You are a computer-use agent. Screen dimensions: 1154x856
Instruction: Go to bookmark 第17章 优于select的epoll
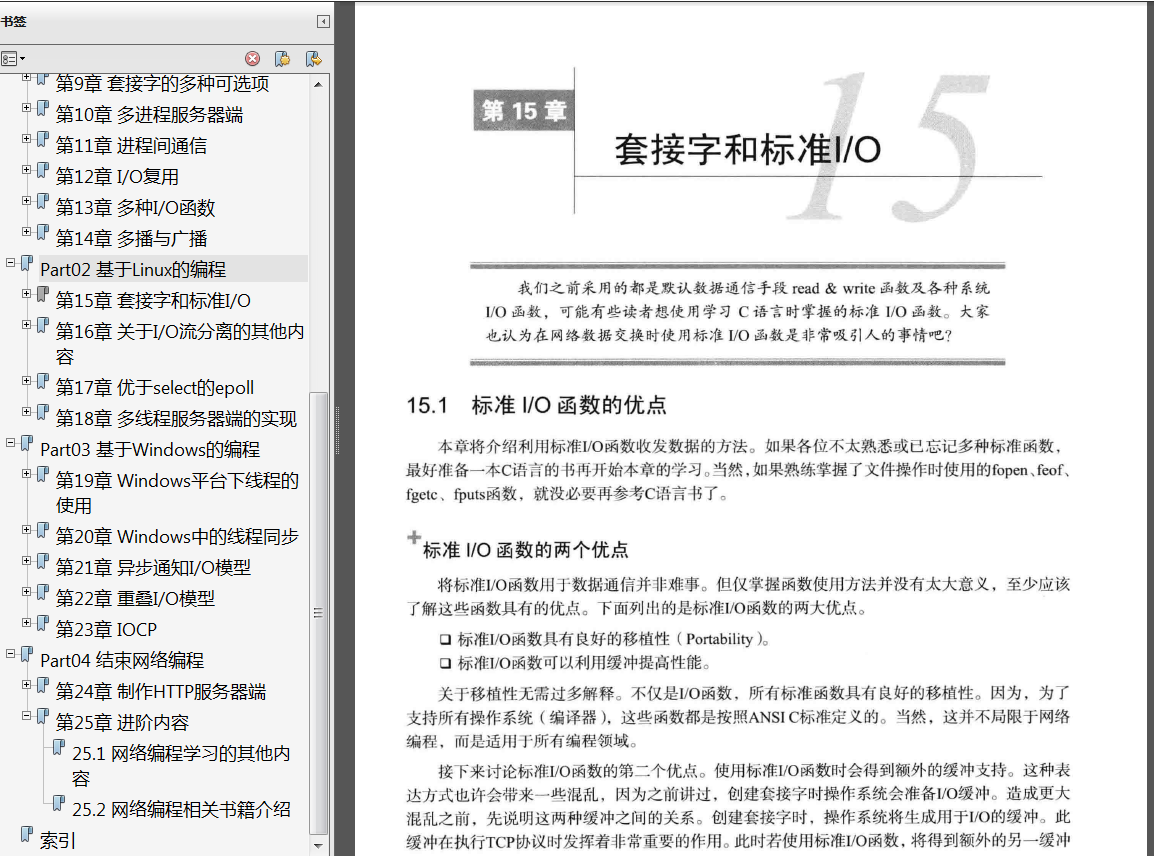coord(155,387)
